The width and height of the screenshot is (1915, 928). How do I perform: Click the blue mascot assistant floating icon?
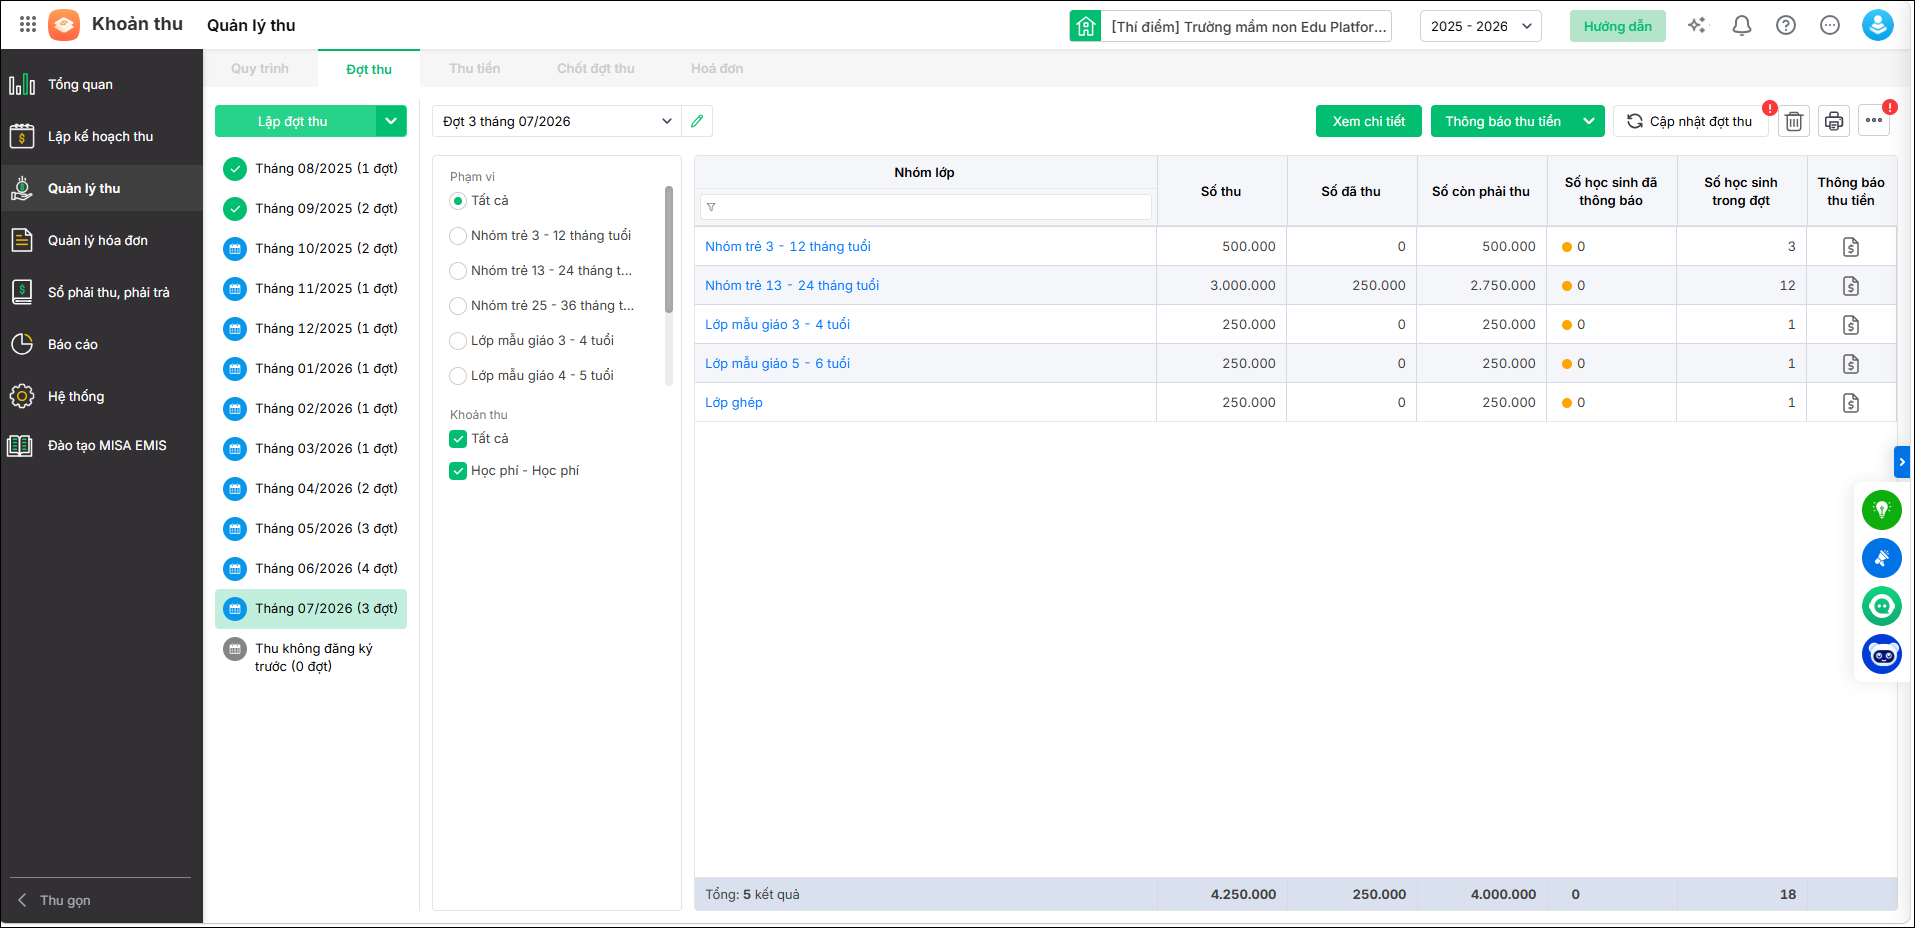click(x=1881, y=654)
